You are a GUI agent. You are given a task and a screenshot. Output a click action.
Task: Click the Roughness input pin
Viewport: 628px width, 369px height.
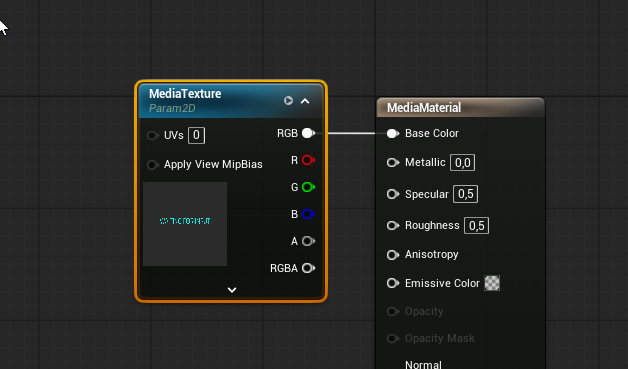coord(393,226)
